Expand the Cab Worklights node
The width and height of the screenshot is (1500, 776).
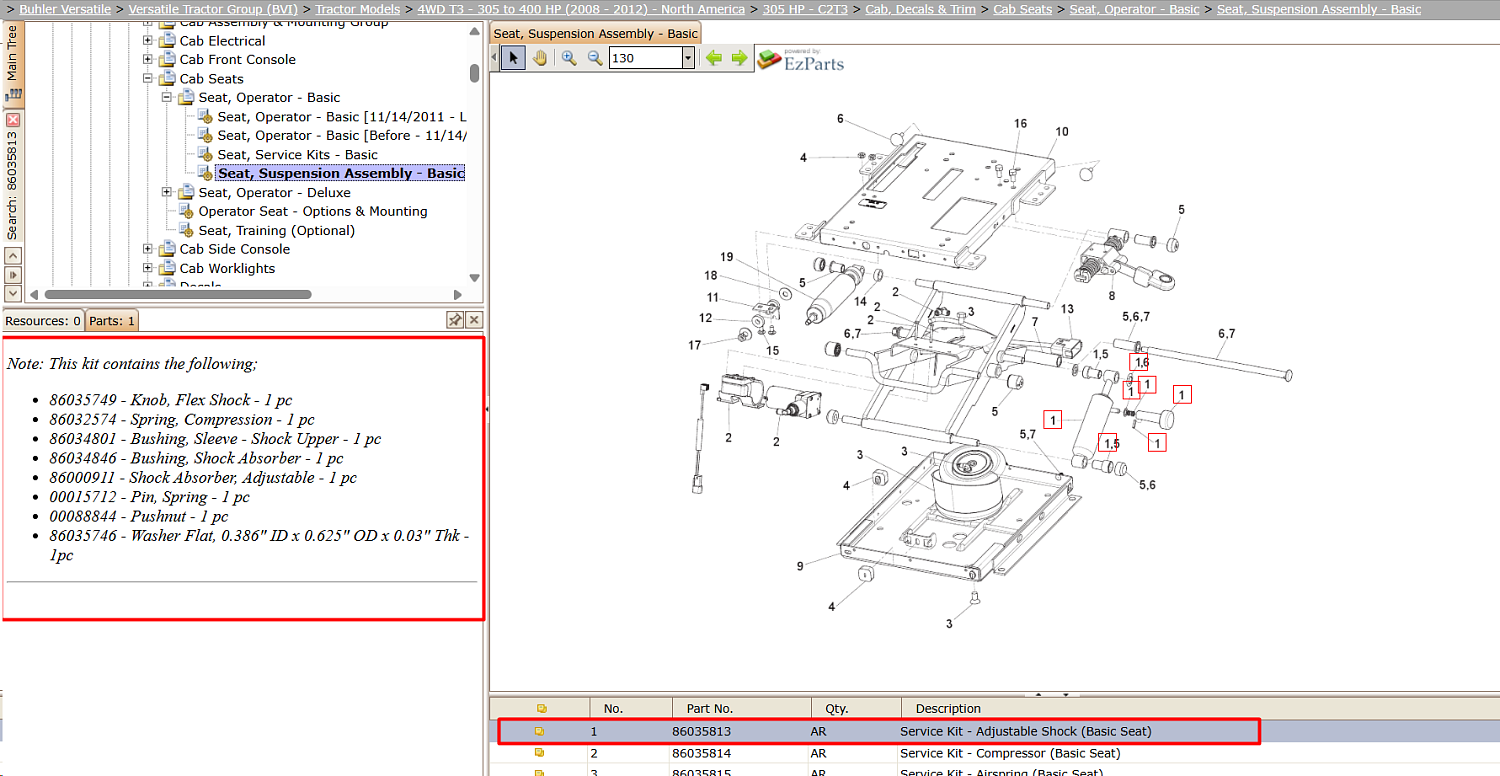(x=148, y=269)
